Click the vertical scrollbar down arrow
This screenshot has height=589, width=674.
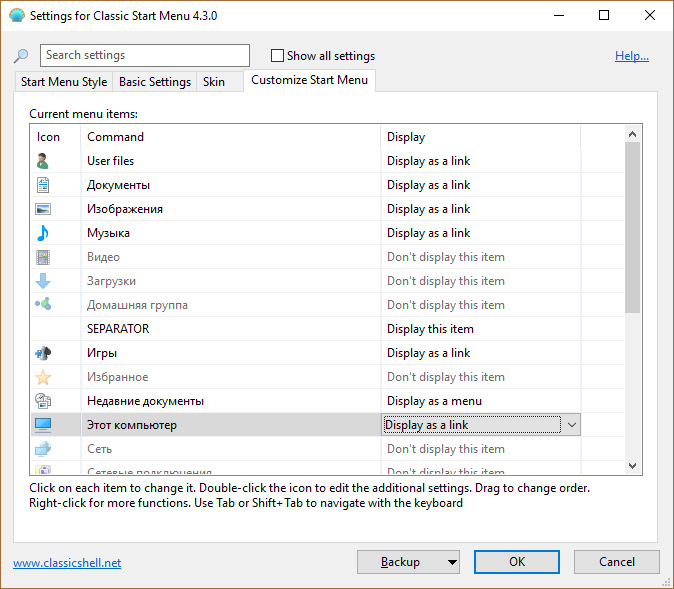[x=632, y=465]
